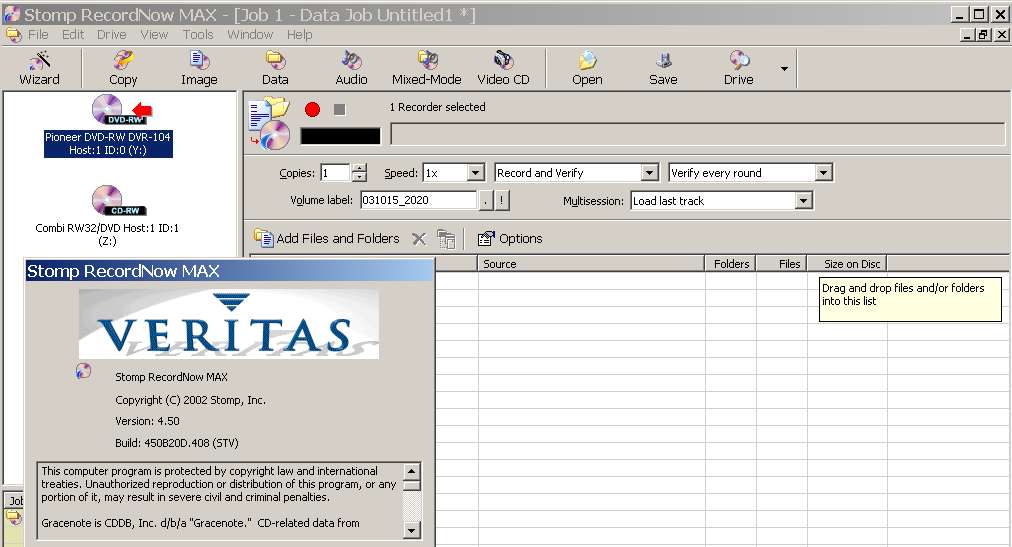The width and height of the screenshot is (1012, 547).
Task: Click the small disc icon in About dialog
Action: (x=83, y=371)
